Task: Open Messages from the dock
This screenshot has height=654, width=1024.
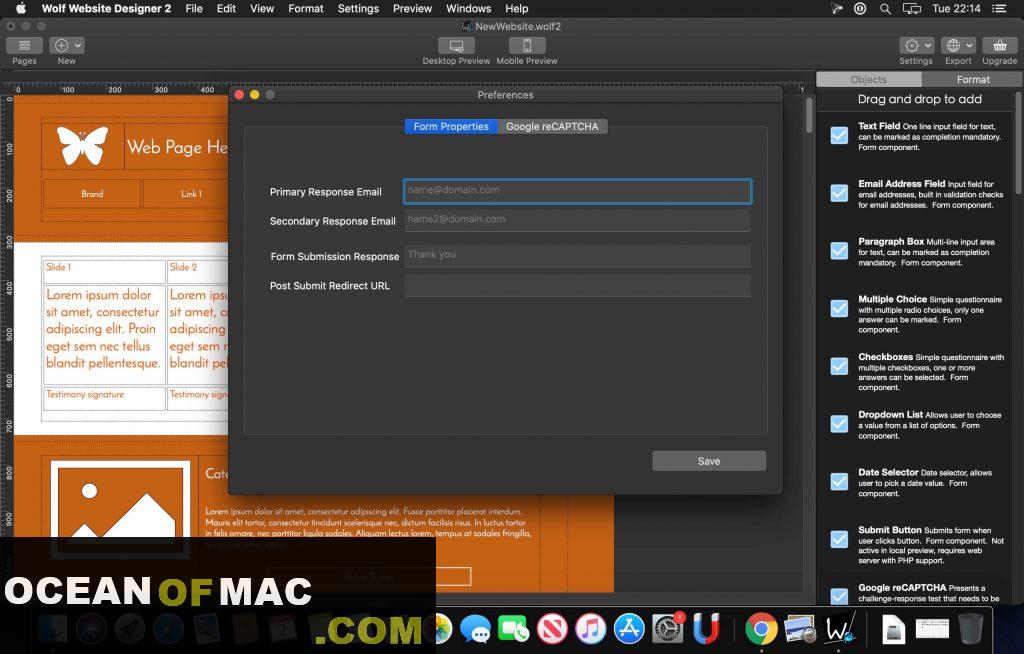Action: click(x=475, y=629)
